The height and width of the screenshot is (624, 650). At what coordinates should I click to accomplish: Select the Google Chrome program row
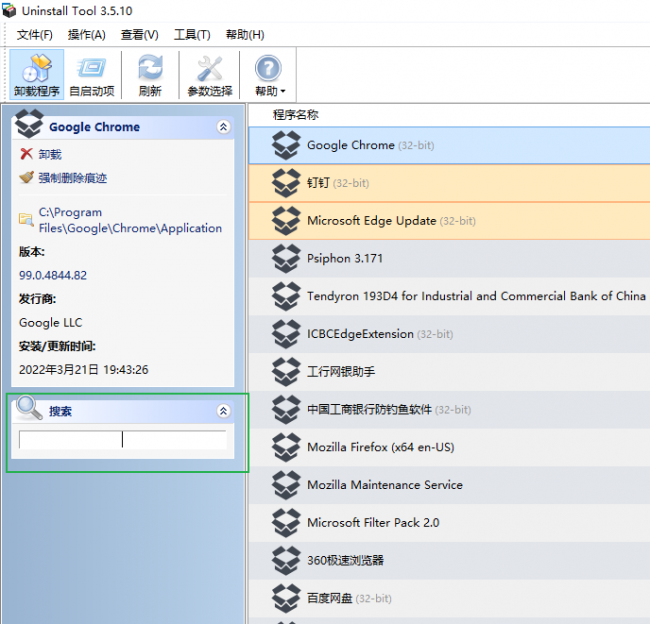(449, 146)
